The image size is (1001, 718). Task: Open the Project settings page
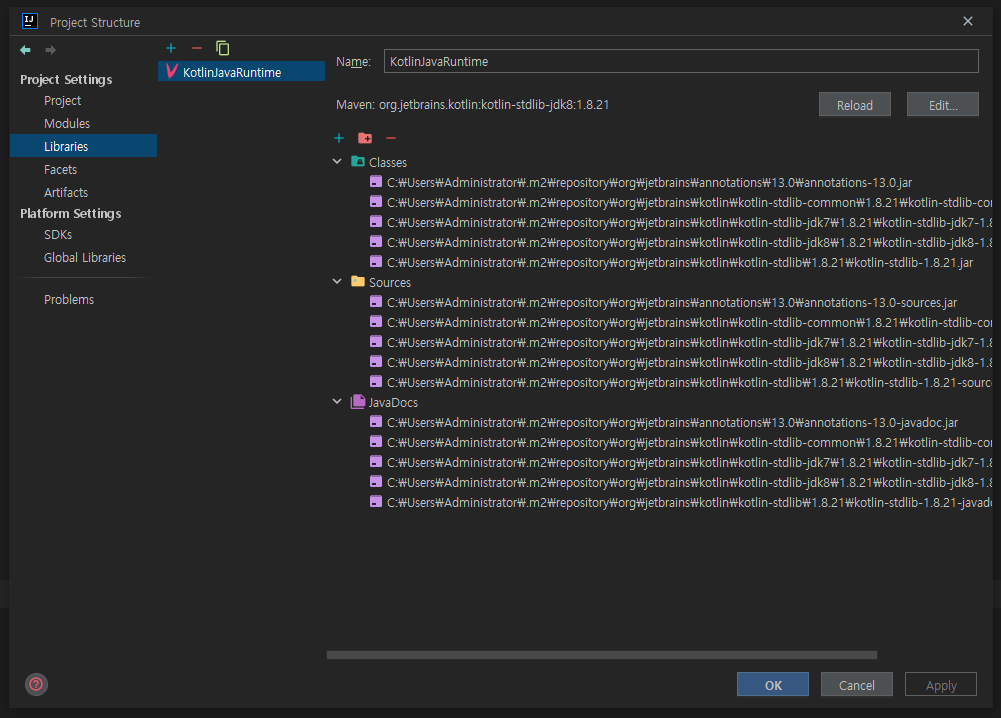pos(63,101)
